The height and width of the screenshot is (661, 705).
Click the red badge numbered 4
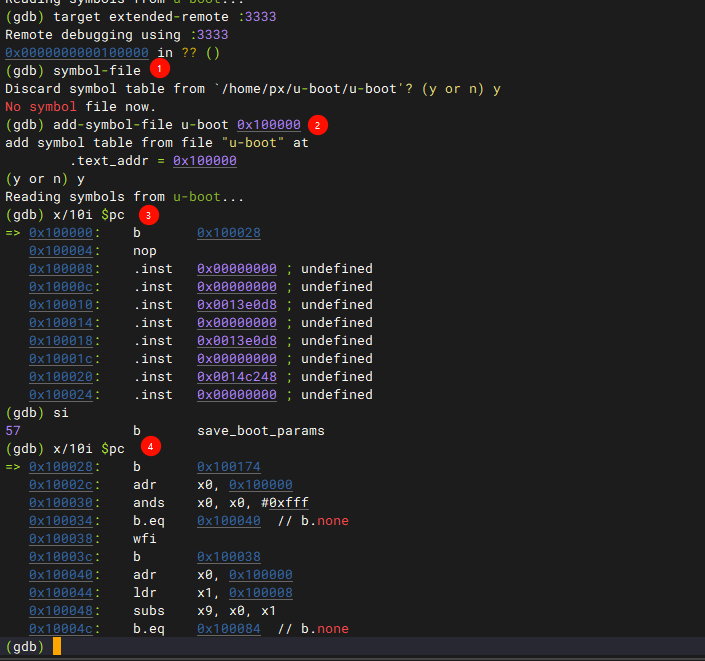[150, 445]
